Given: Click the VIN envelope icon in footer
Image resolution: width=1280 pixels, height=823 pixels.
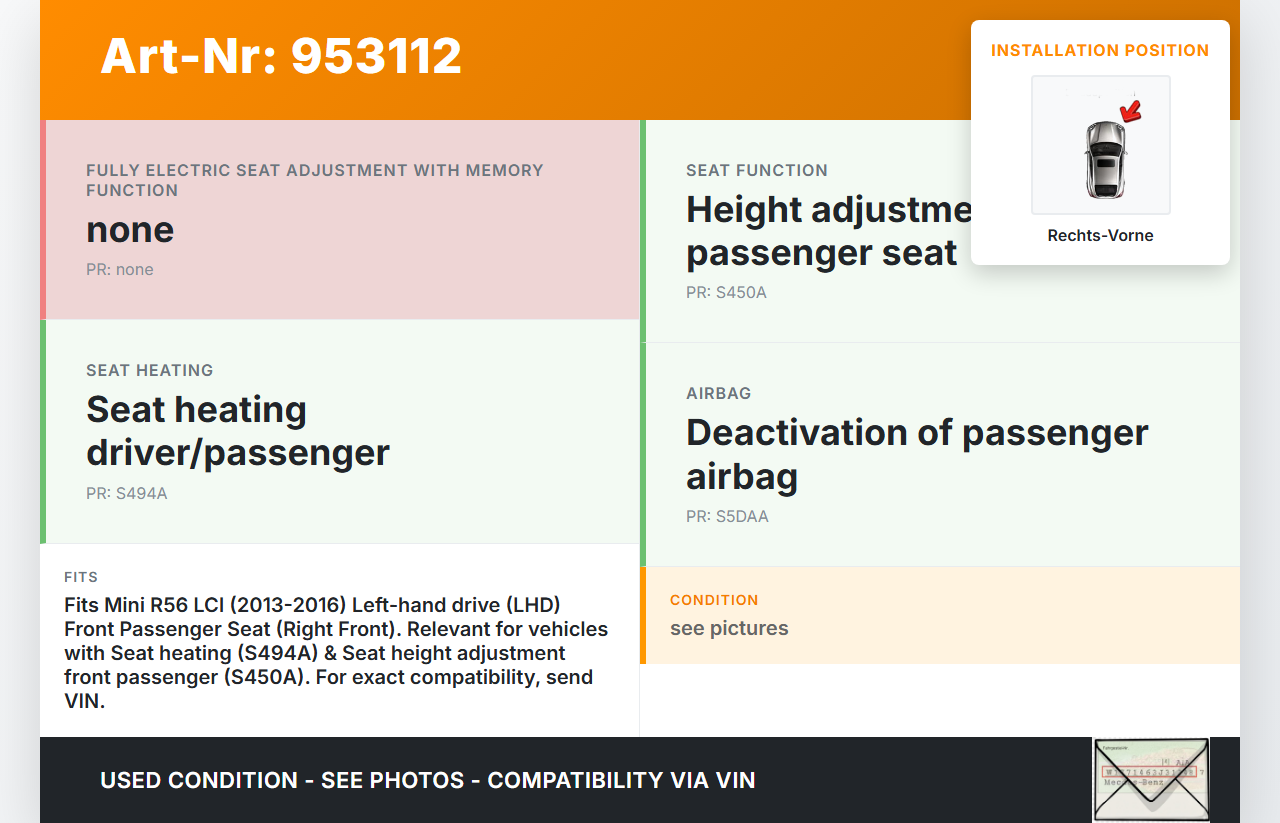Looking at the screenshot, I should (x=1150, y=779).
